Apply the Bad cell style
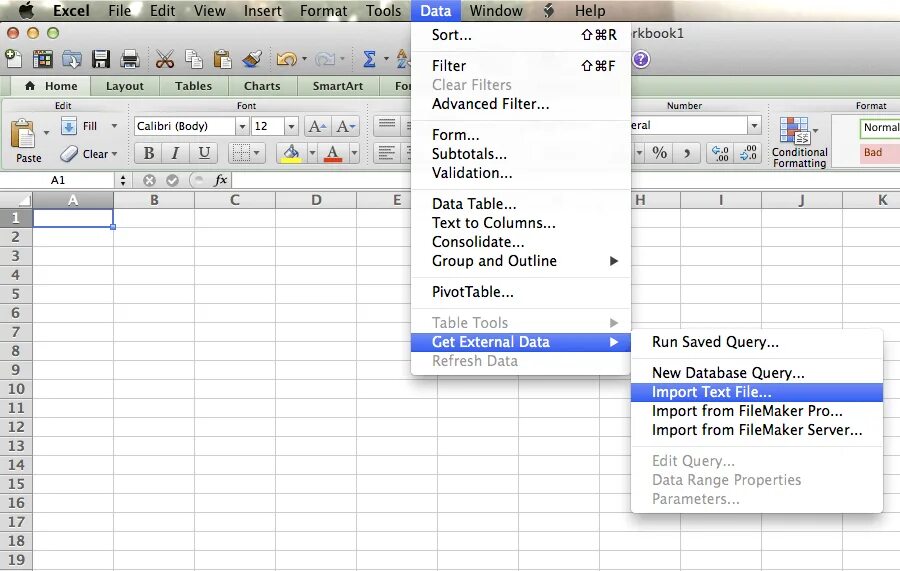This screenshot has width=900, height=571. 879,153
